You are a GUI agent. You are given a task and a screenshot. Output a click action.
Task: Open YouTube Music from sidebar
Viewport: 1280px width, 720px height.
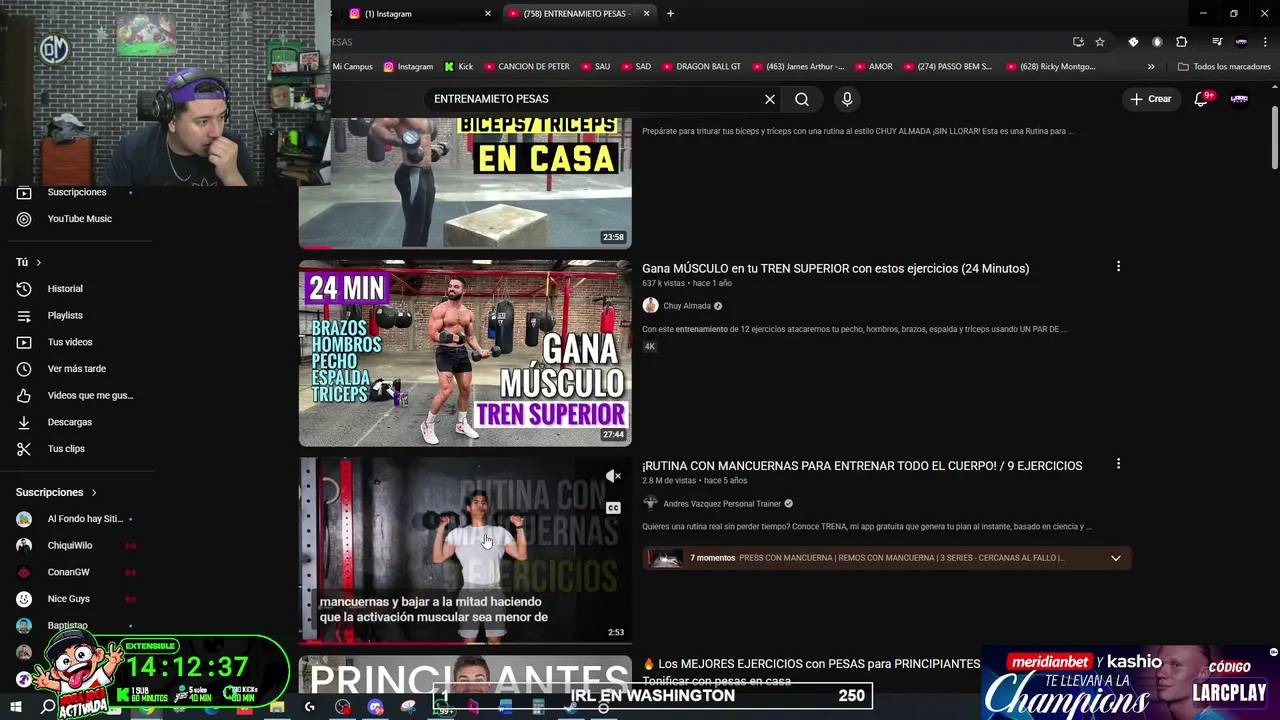click(x=79, y=219)
